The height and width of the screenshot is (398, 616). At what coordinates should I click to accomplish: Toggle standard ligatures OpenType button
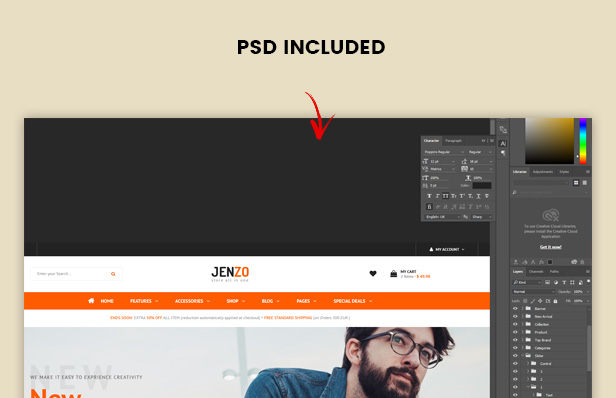click(x=429, y=207)
